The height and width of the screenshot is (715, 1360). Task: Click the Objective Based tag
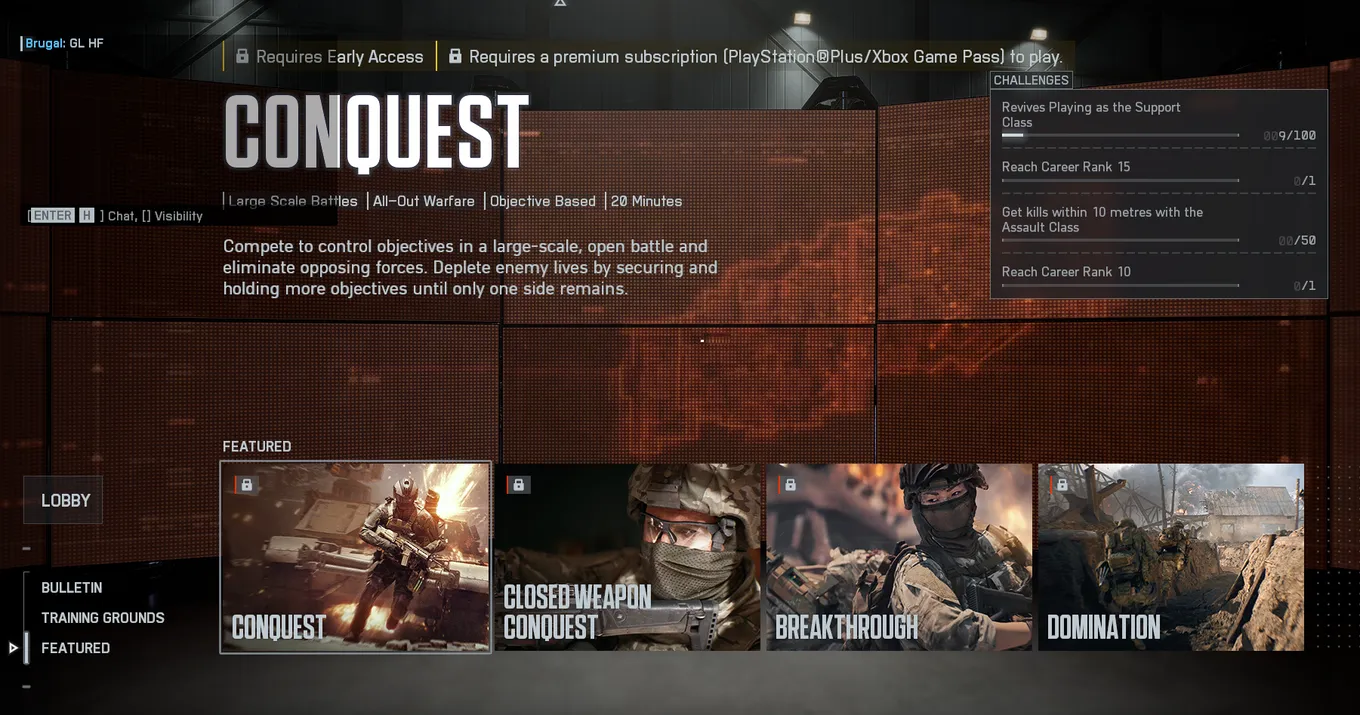click(543, 201)
